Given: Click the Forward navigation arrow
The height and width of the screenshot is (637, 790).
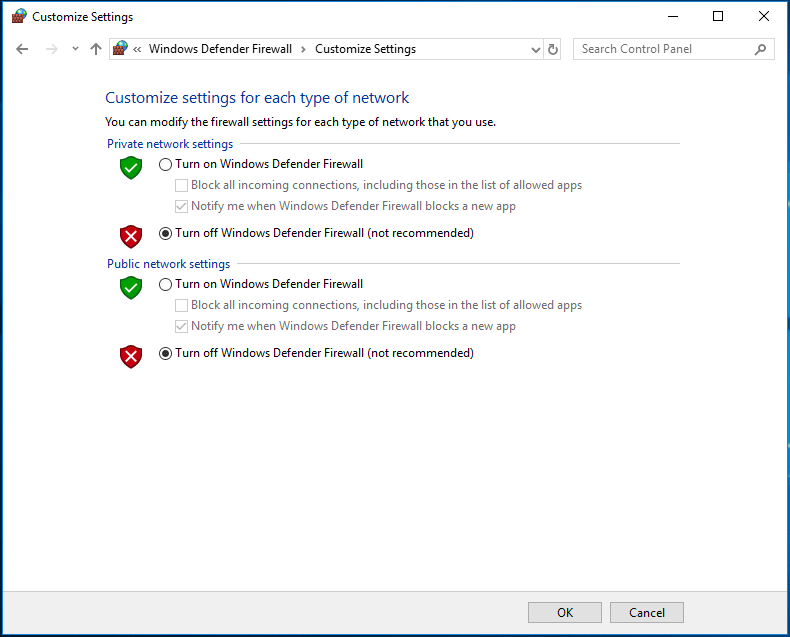Looking at the screenshot, I should tap(51, 49).
